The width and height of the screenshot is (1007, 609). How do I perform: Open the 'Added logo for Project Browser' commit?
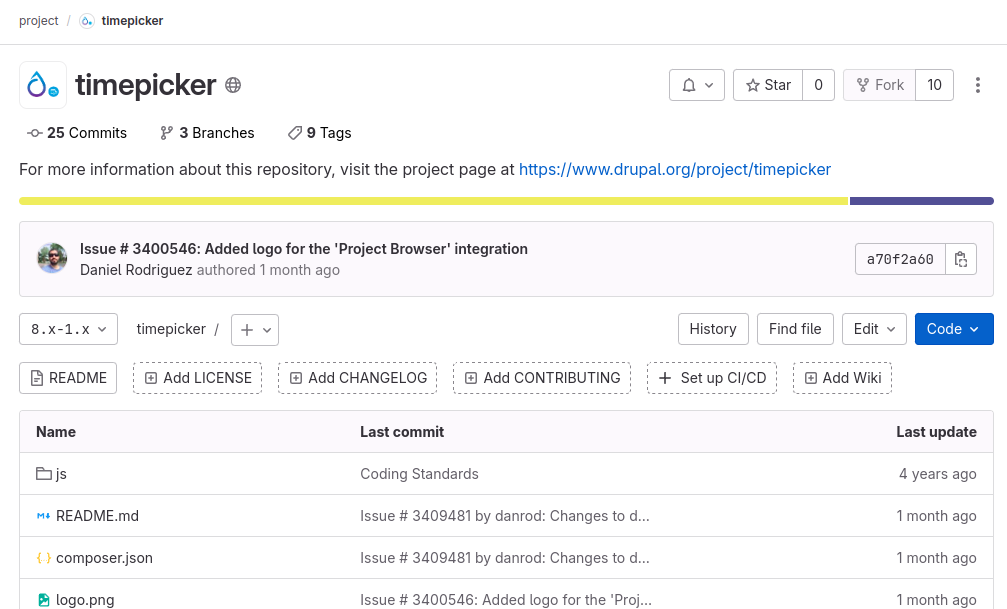pyautogui.click(x=304, y=249)
